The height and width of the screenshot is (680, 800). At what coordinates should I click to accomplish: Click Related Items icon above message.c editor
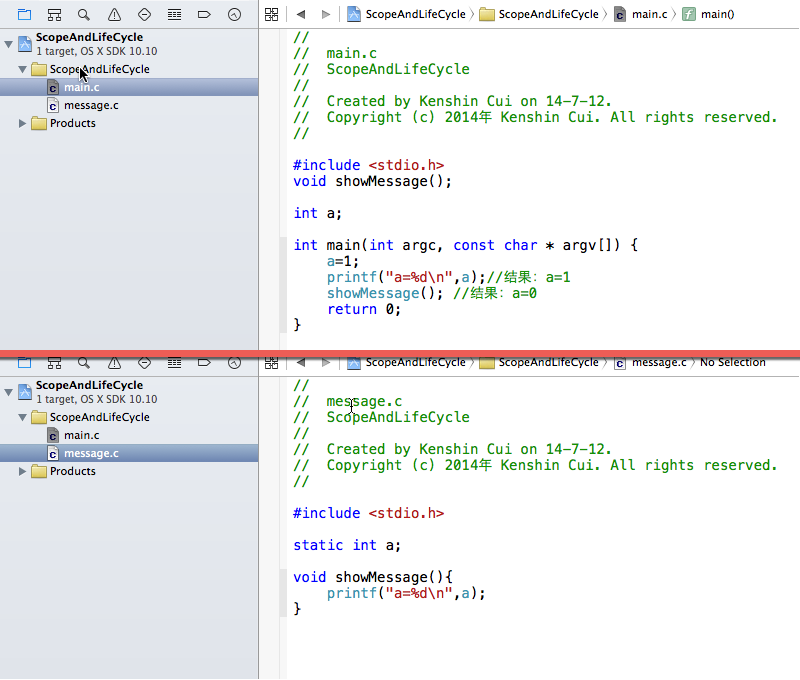(x=271, y=363)
